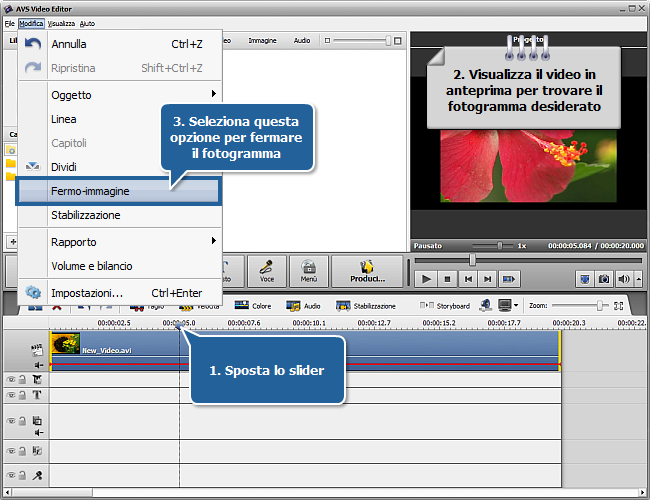This screenshot has height=500, width=650.
Task: Choose Annulla from the Modifica menu
Action: tap(120, 44)
